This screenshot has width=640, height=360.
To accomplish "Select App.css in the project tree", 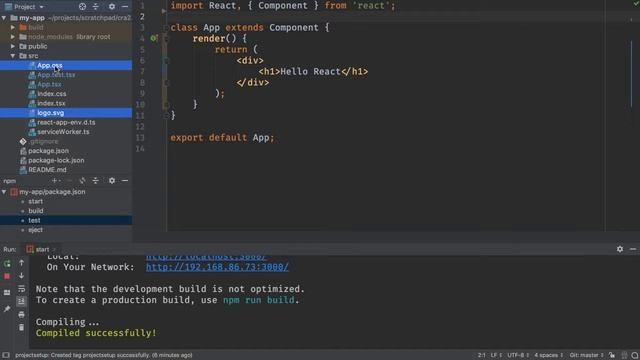I will pyautogui.click(x=50, y=65).
